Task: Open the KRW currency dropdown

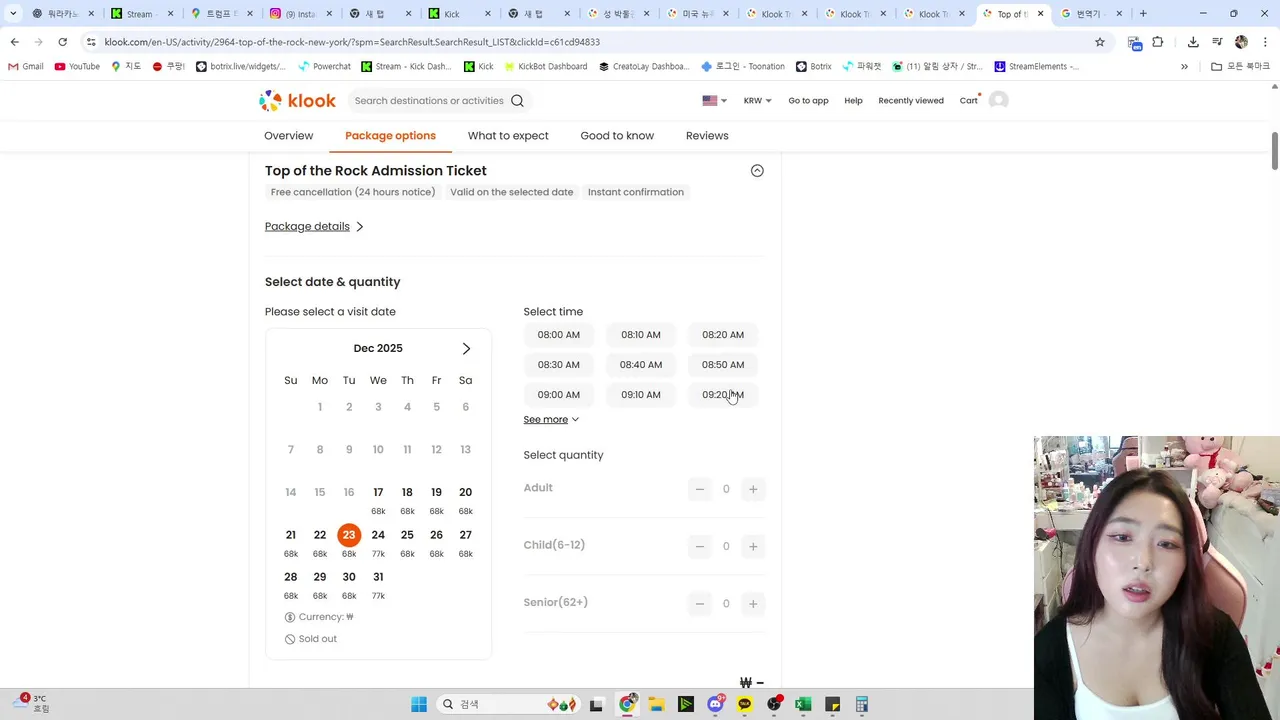Action: tap(757, 100)
